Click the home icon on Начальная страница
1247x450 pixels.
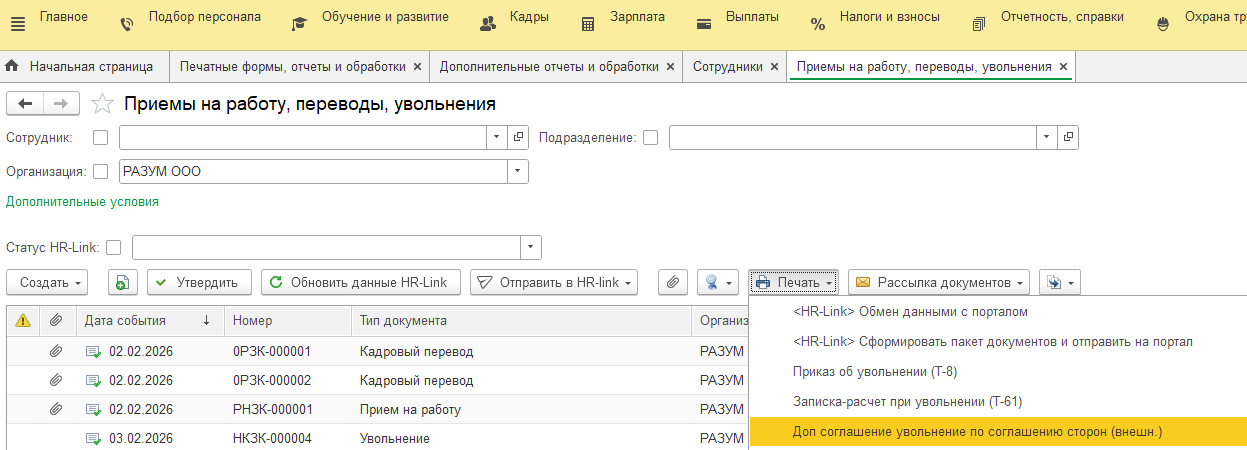click(x=13, y=67)
